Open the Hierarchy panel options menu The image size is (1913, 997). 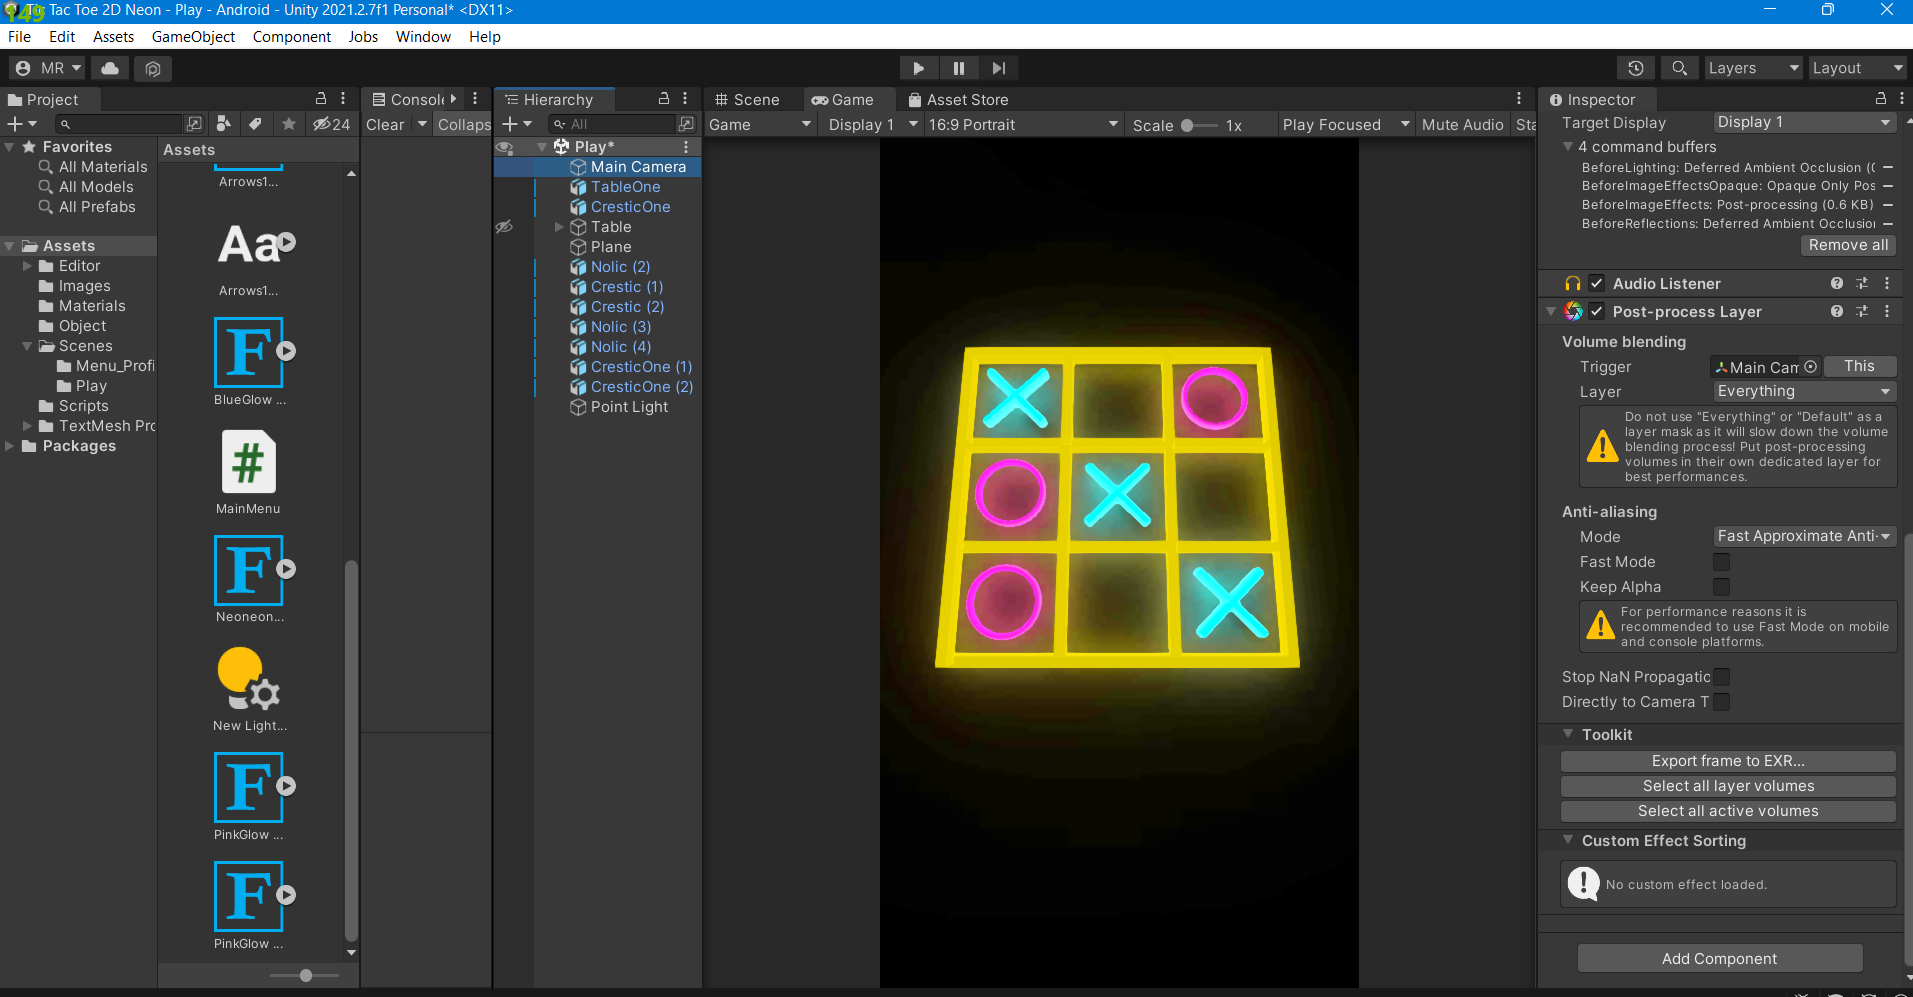[x=685, y=98]
